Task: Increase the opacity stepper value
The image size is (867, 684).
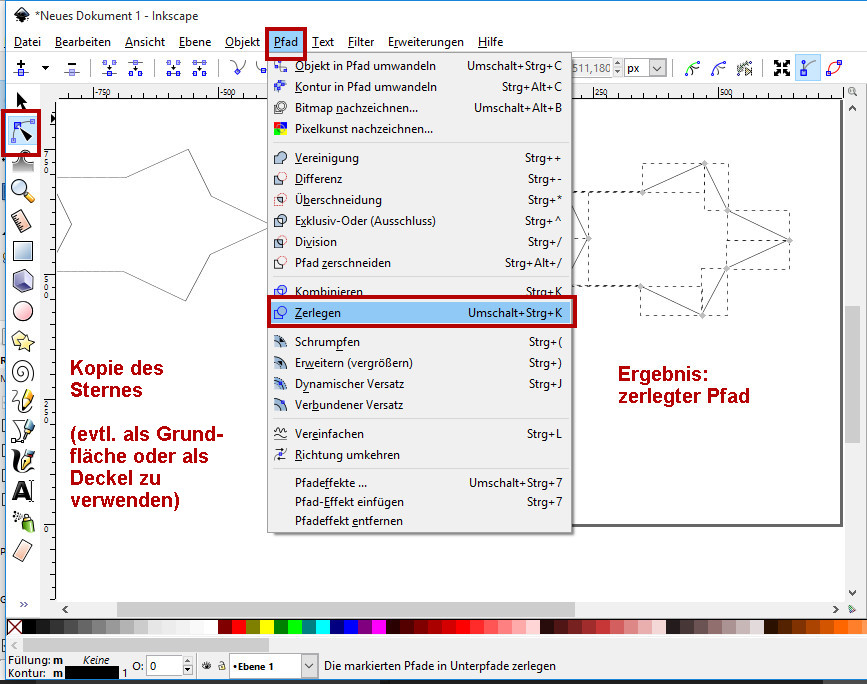Action: [x=187, y=661]
